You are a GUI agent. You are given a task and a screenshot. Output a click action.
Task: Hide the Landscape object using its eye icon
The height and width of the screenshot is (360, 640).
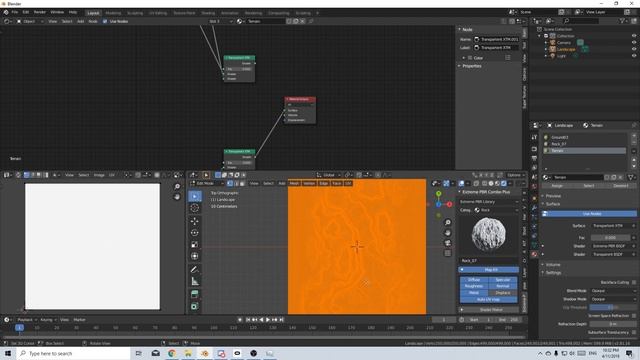click(x=634, y=49)
